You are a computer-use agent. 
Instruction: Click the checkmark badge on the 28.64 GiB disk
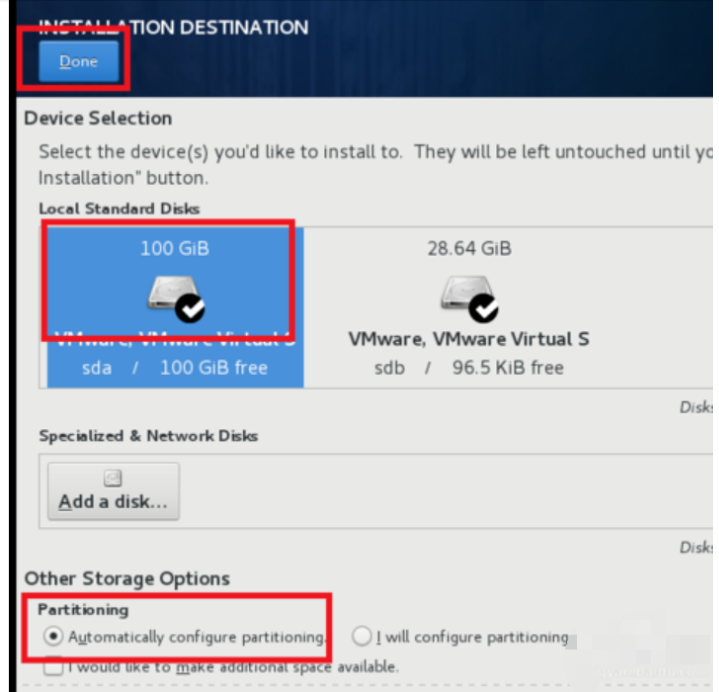coord(484,309)
